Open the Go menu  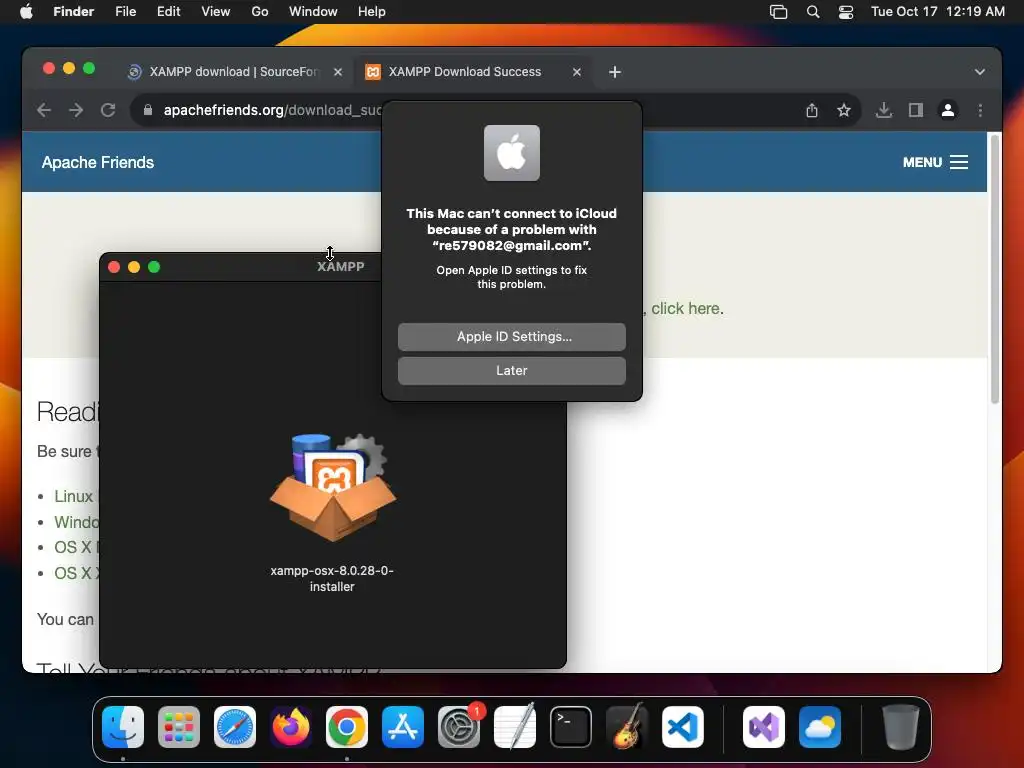(260, 12)
